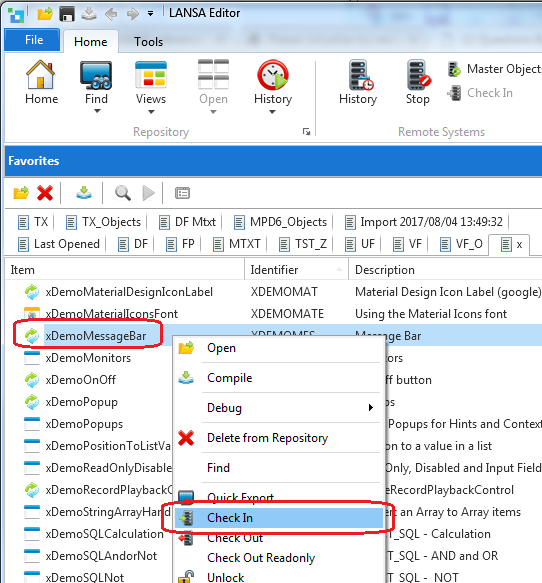
Task: Click the compile icon in Favorites toolbar
Action: 84,193
